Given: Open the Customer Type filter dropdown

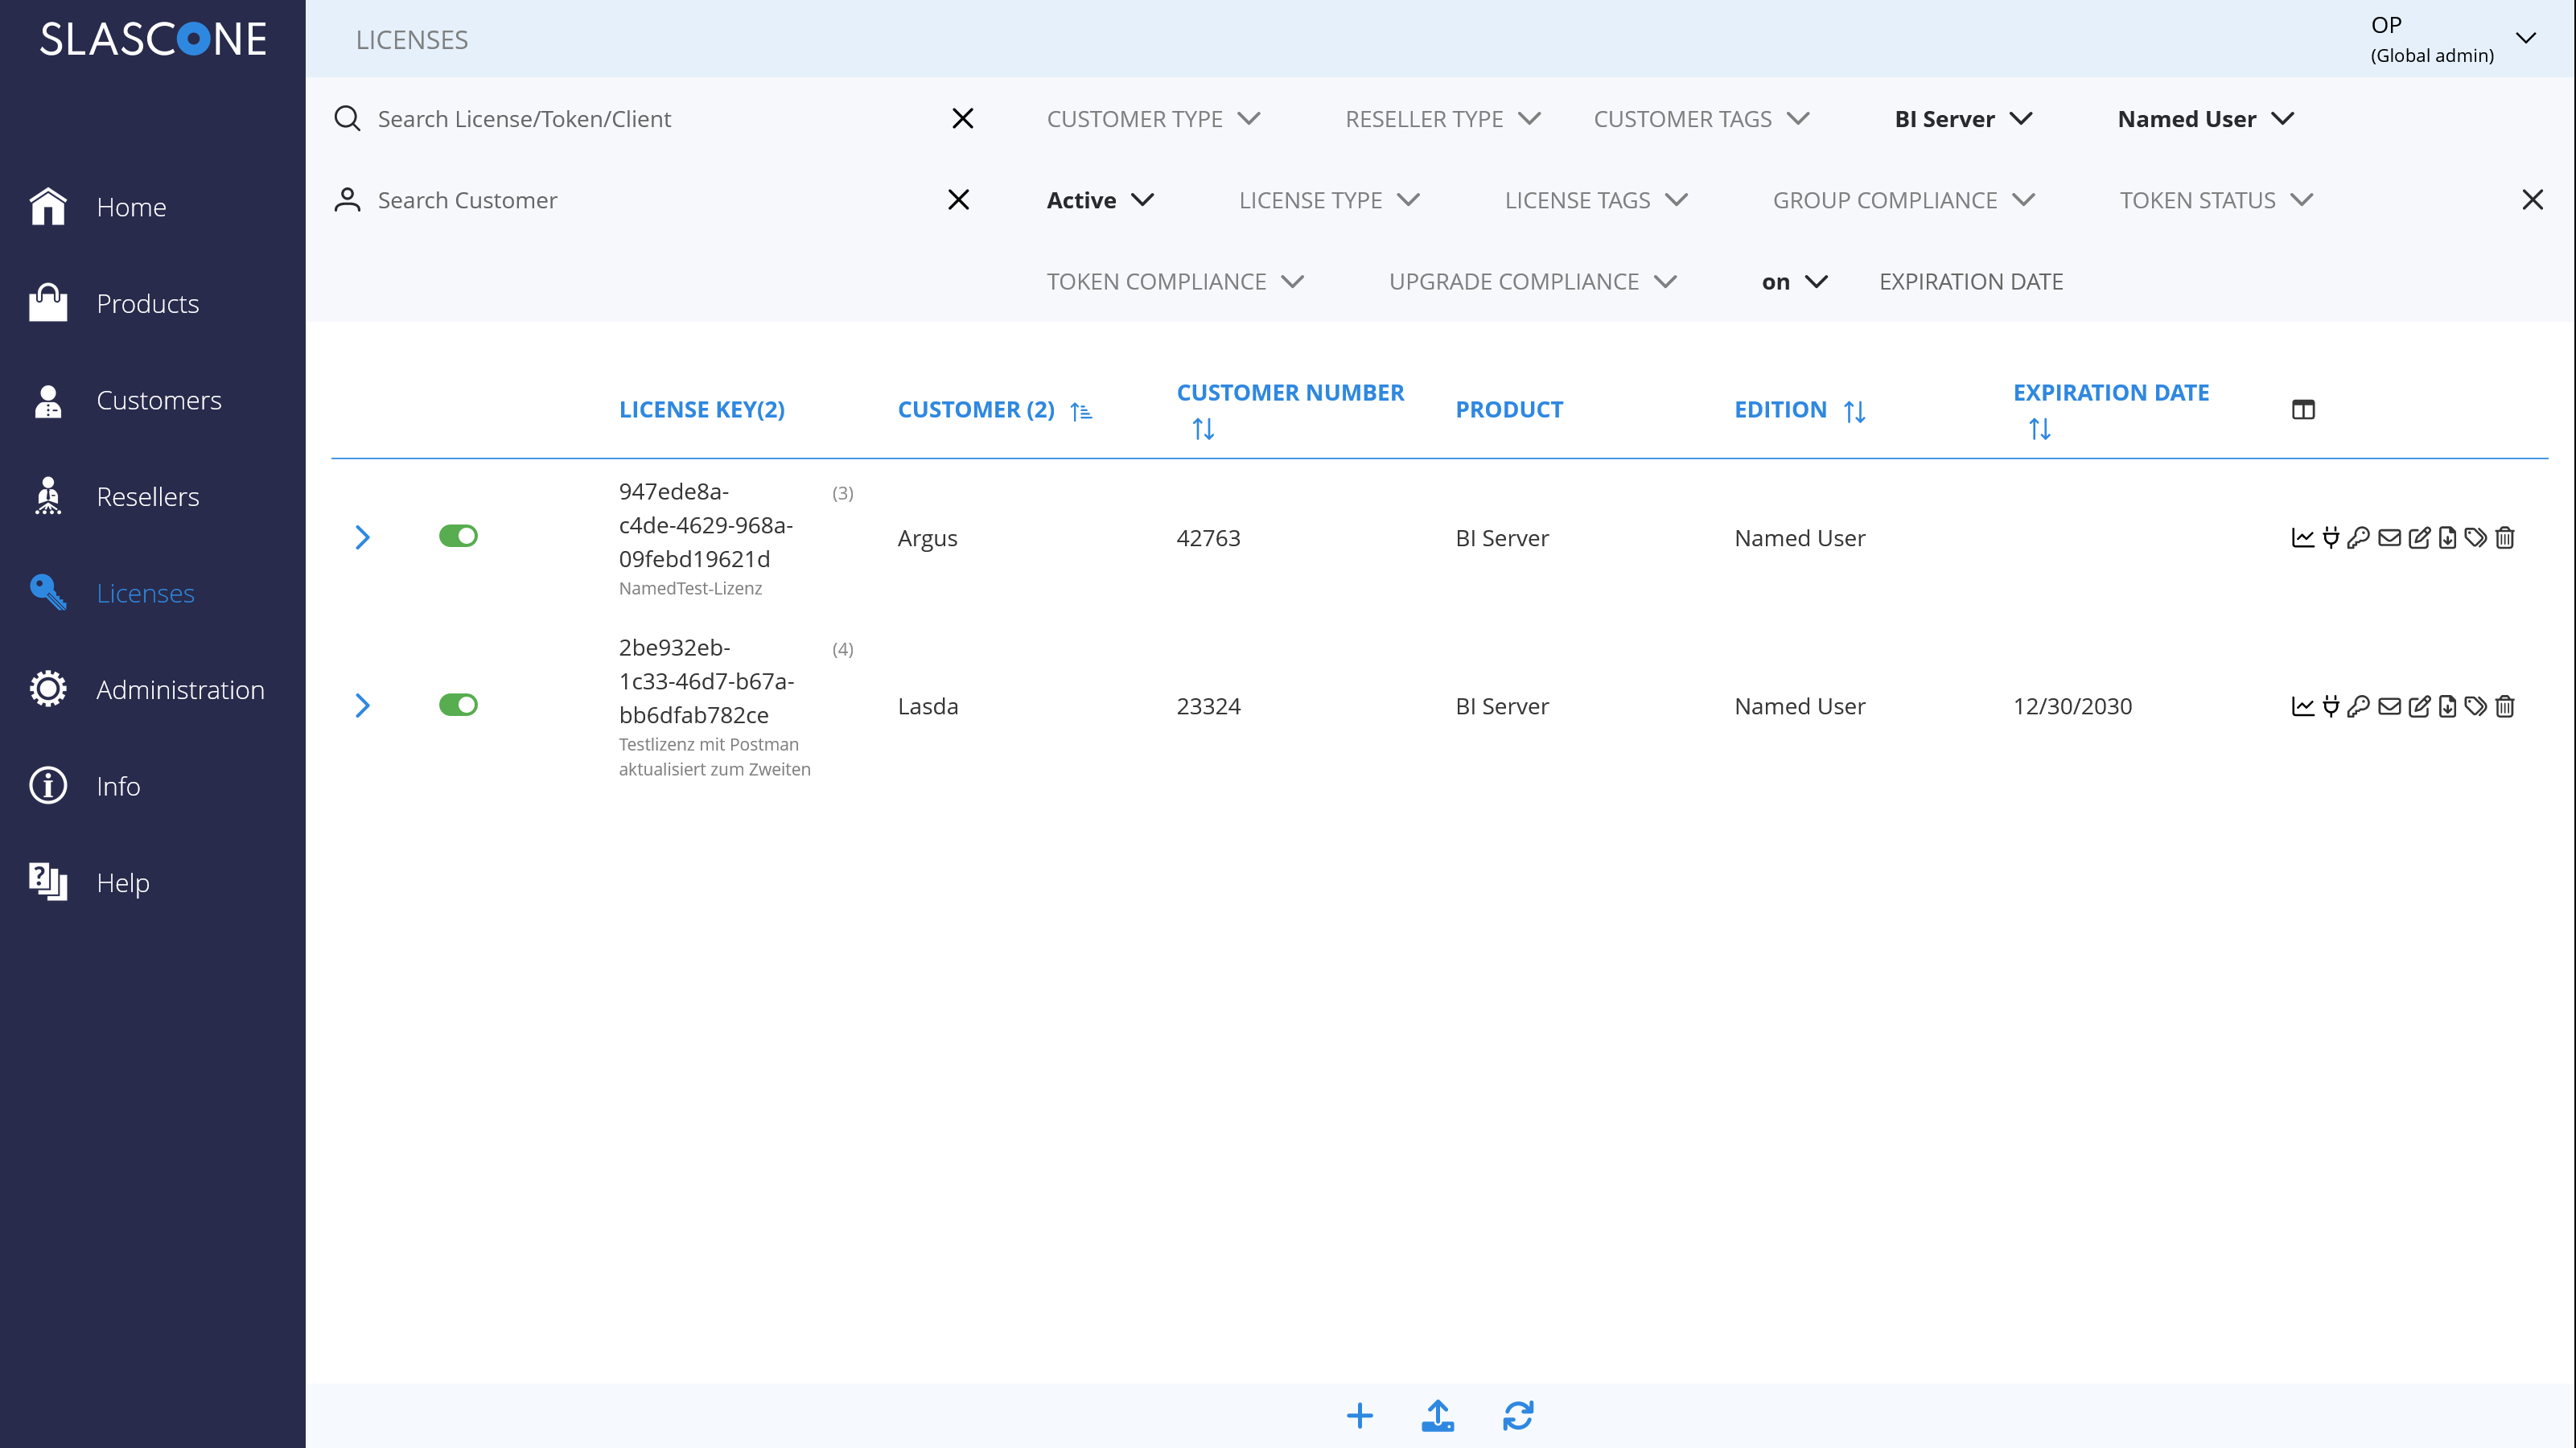Looking at the screenshot, I should 1153,119.
